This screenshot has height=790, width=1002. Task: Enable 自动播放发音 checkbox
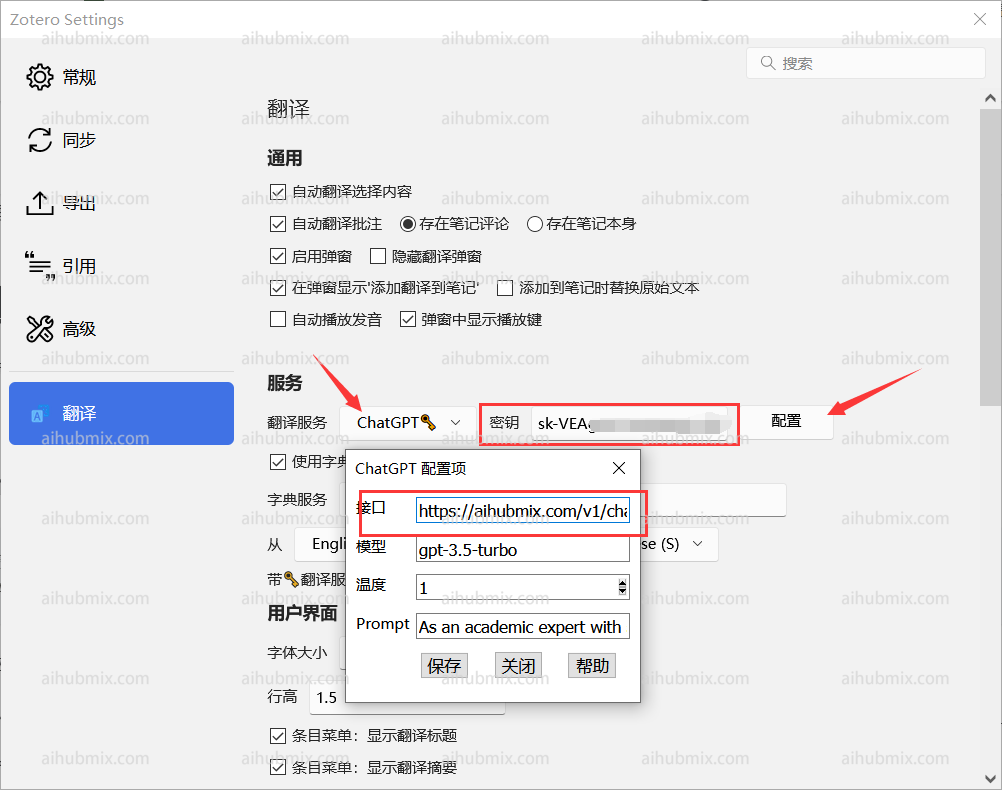(x=278, y=319)
